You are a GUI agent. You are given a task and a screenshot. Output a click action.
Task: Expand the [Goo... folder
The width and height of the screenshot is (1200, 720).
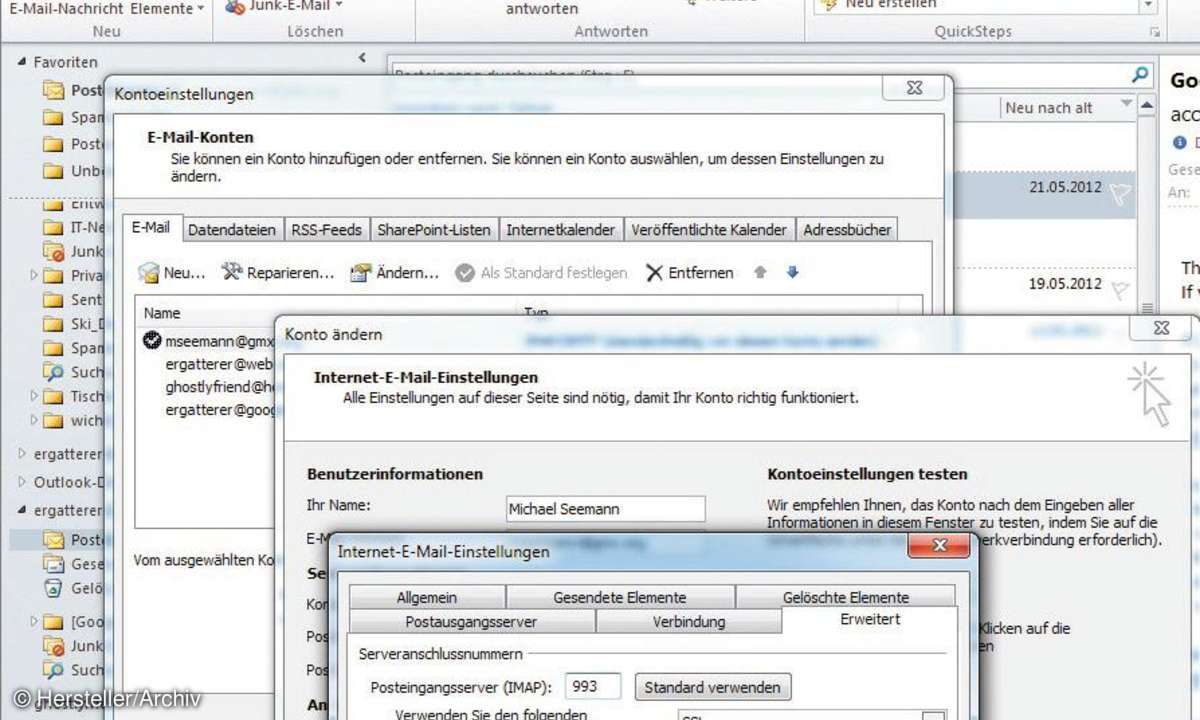click(x=34, y=622)
